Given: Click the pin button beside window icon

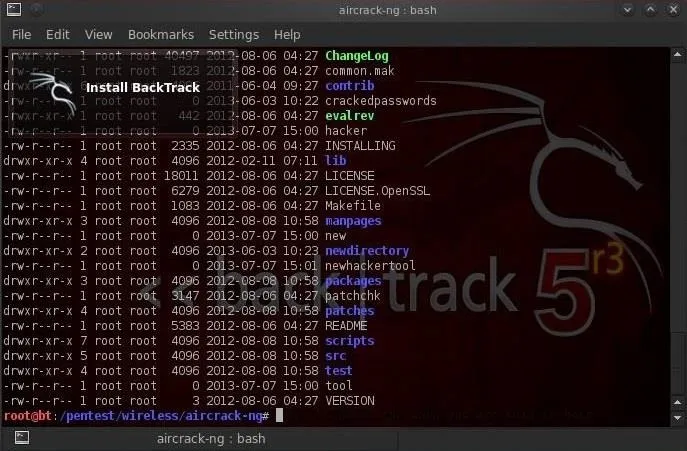Looking at the screenshot, I should [x=37, y=9].
